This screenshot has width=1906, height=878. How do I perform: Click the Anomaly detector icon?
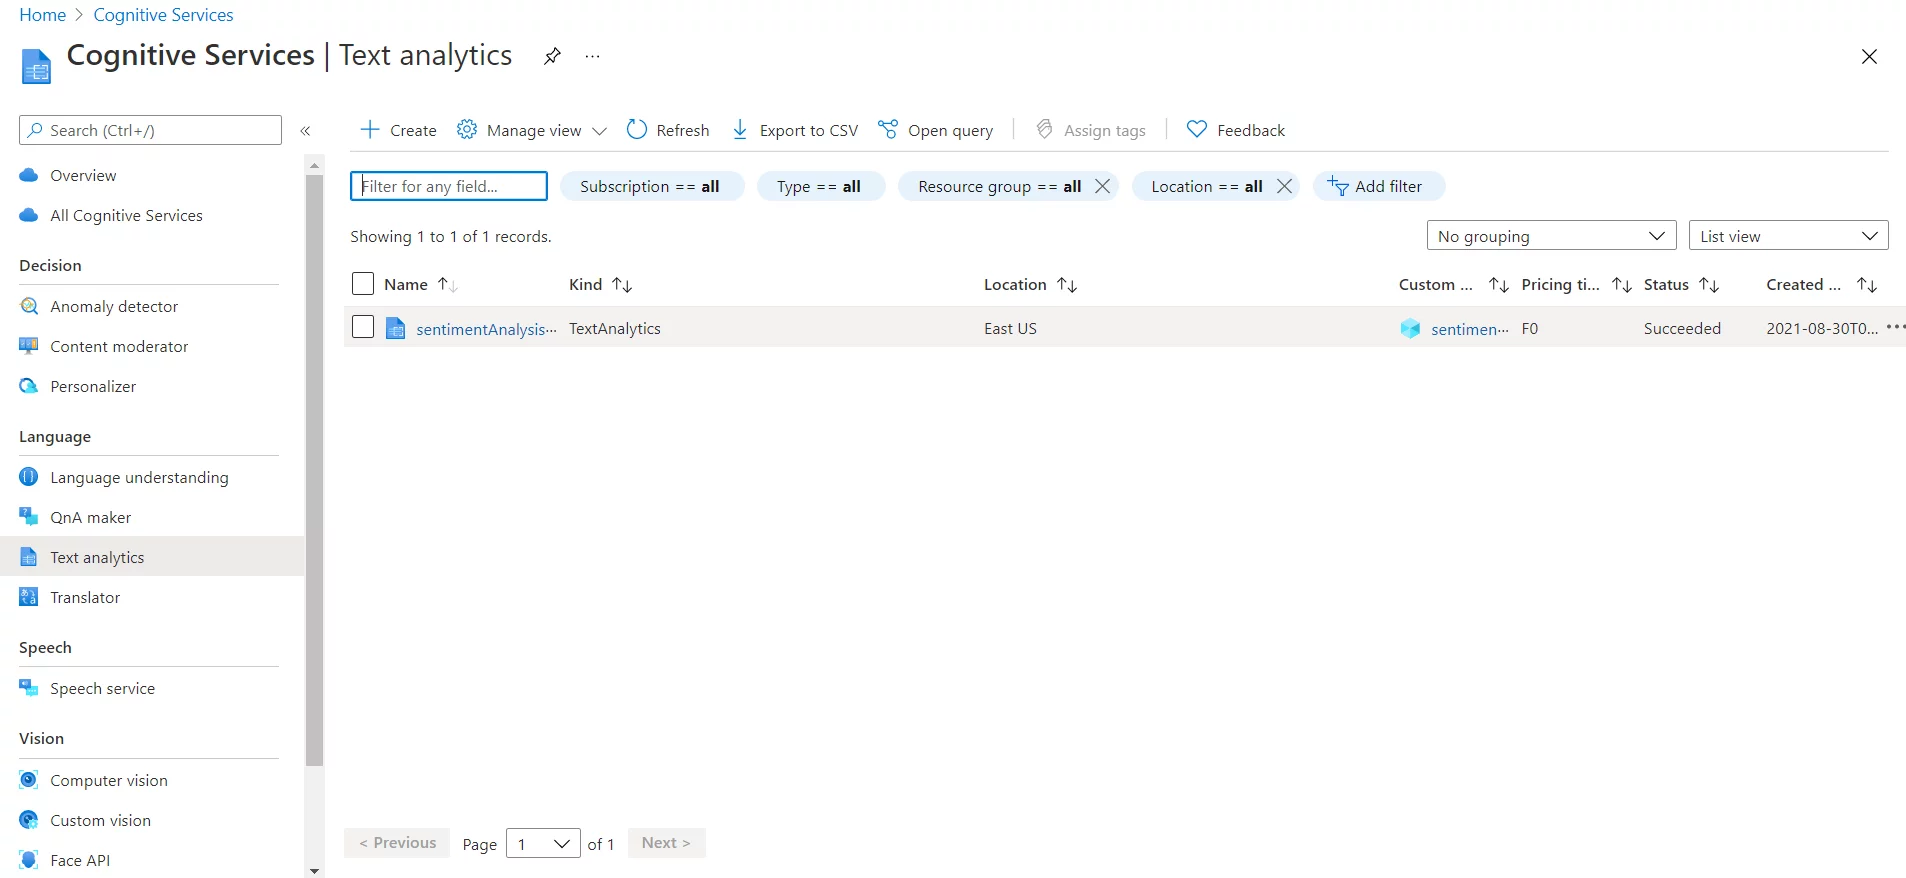29,306
